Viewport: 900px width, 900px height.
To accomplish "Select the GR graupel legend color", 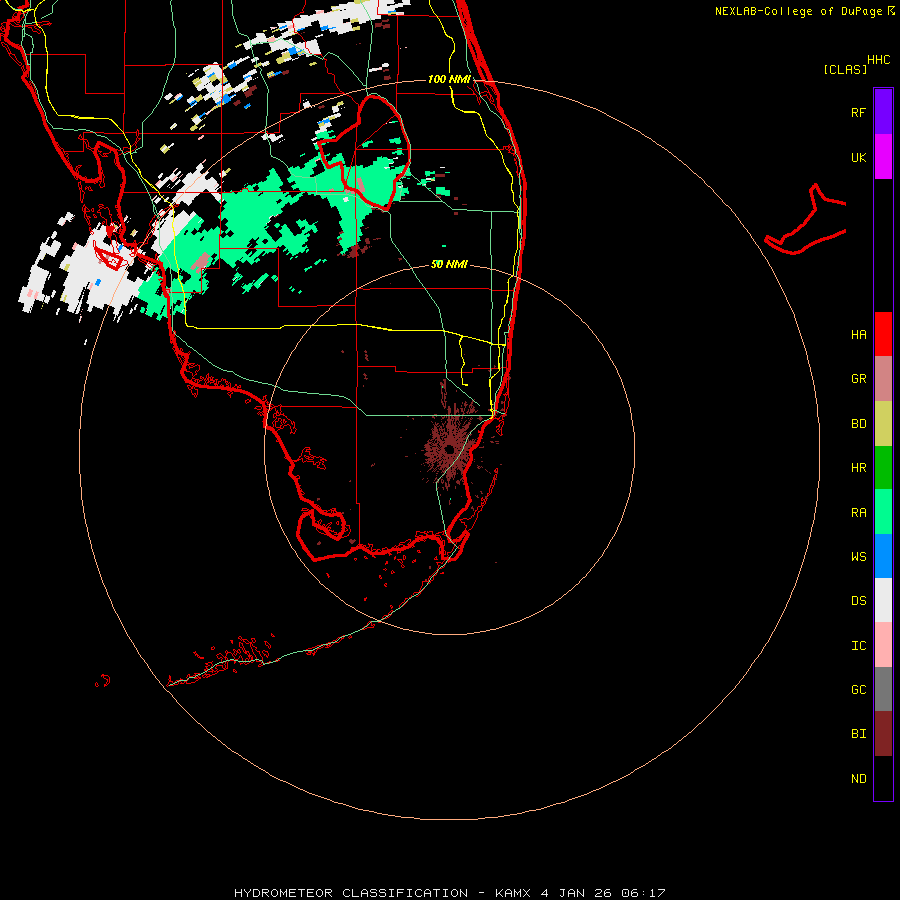I will 883,379.
